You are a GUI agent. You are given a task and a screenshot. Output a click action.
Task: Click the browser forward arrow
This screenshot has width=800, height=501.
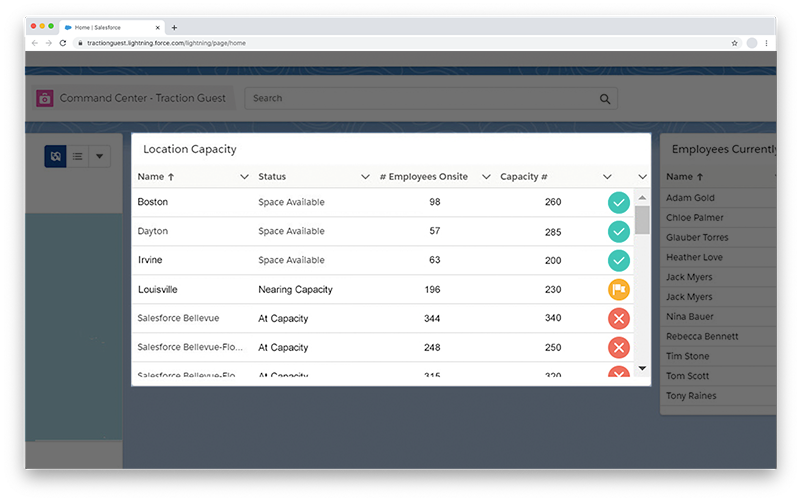[x=48, y=43]
